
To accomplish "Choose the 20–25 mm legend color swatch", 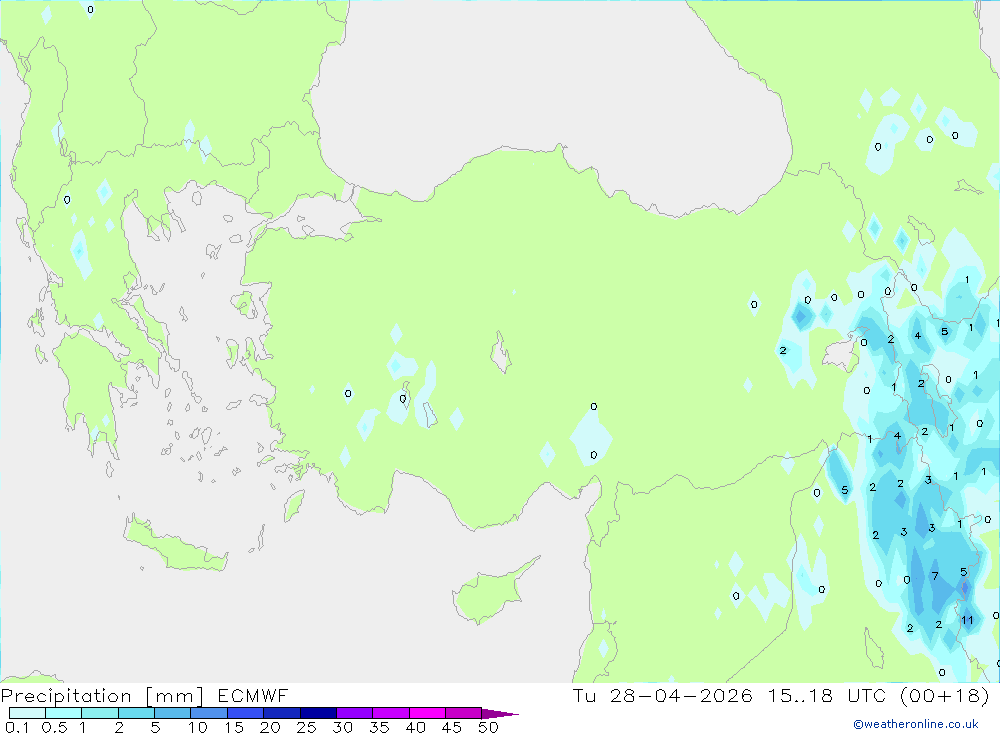I will [281, 713].
